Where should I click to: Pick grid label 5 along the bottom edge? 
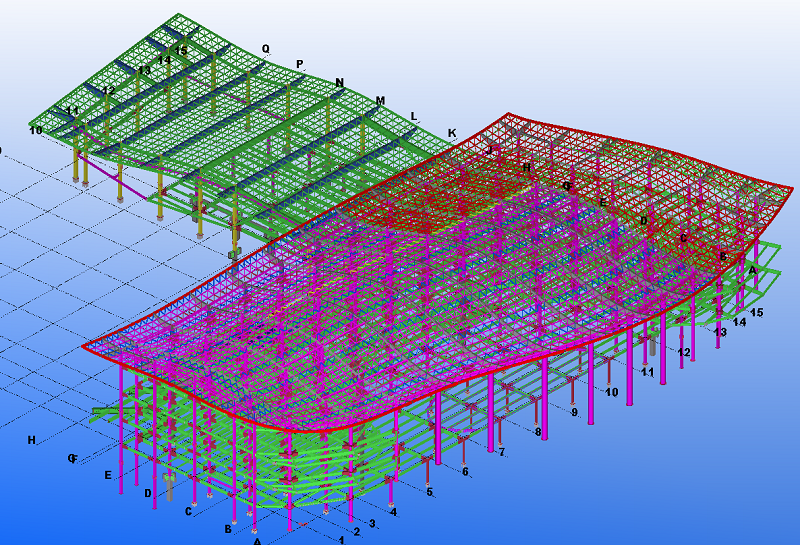(430, 492)
